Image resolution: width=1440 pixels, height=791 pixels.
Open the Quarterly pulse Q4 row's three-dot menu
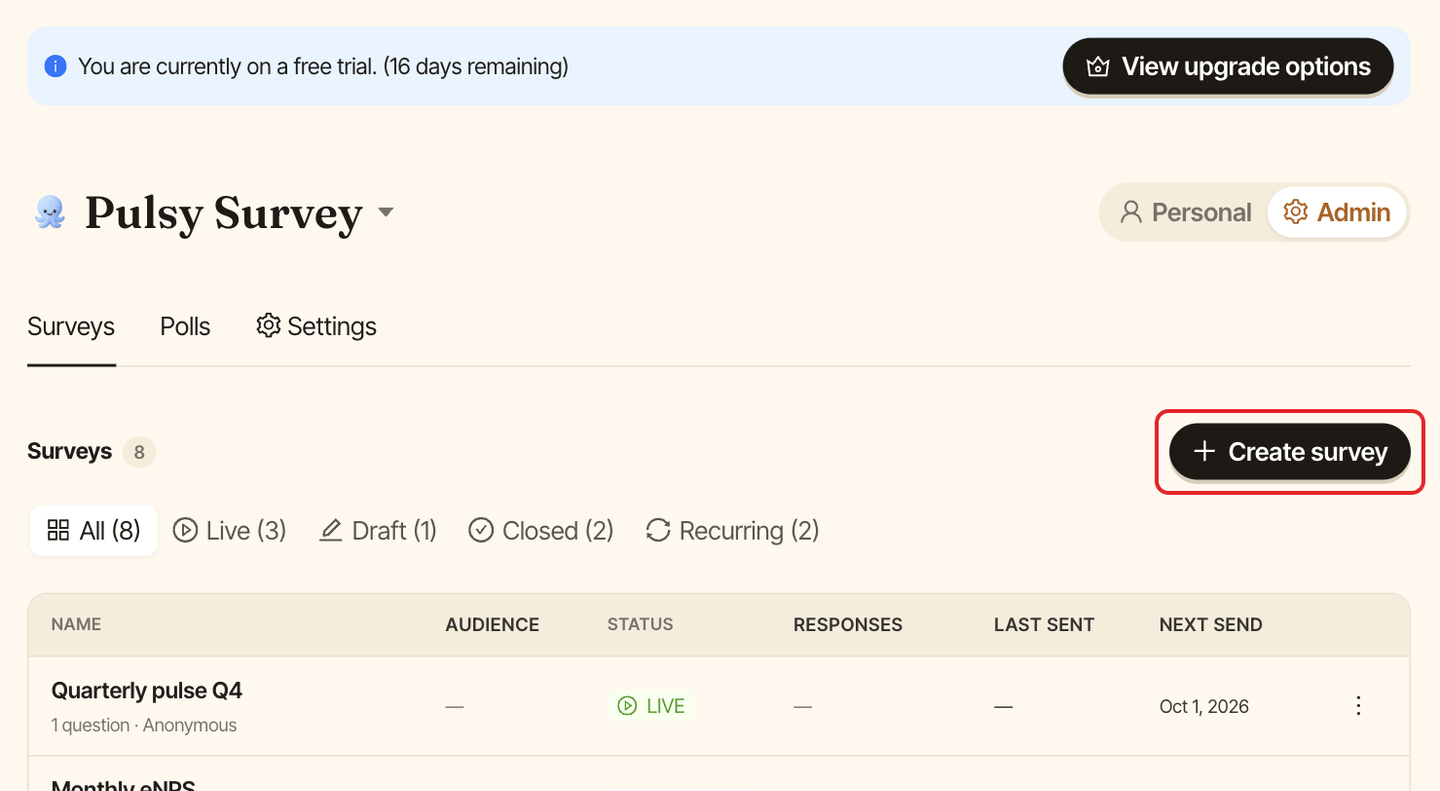(1358, 706)
